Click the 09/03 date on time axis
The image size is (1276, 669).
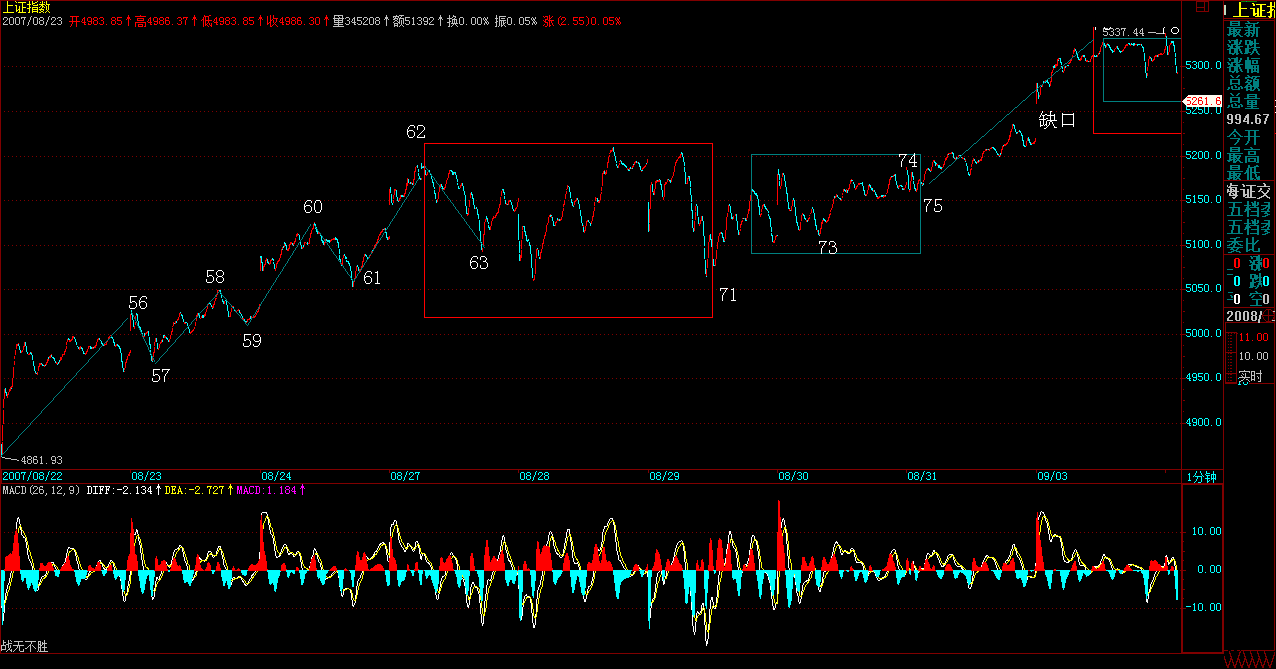(x=1050, y=477)
